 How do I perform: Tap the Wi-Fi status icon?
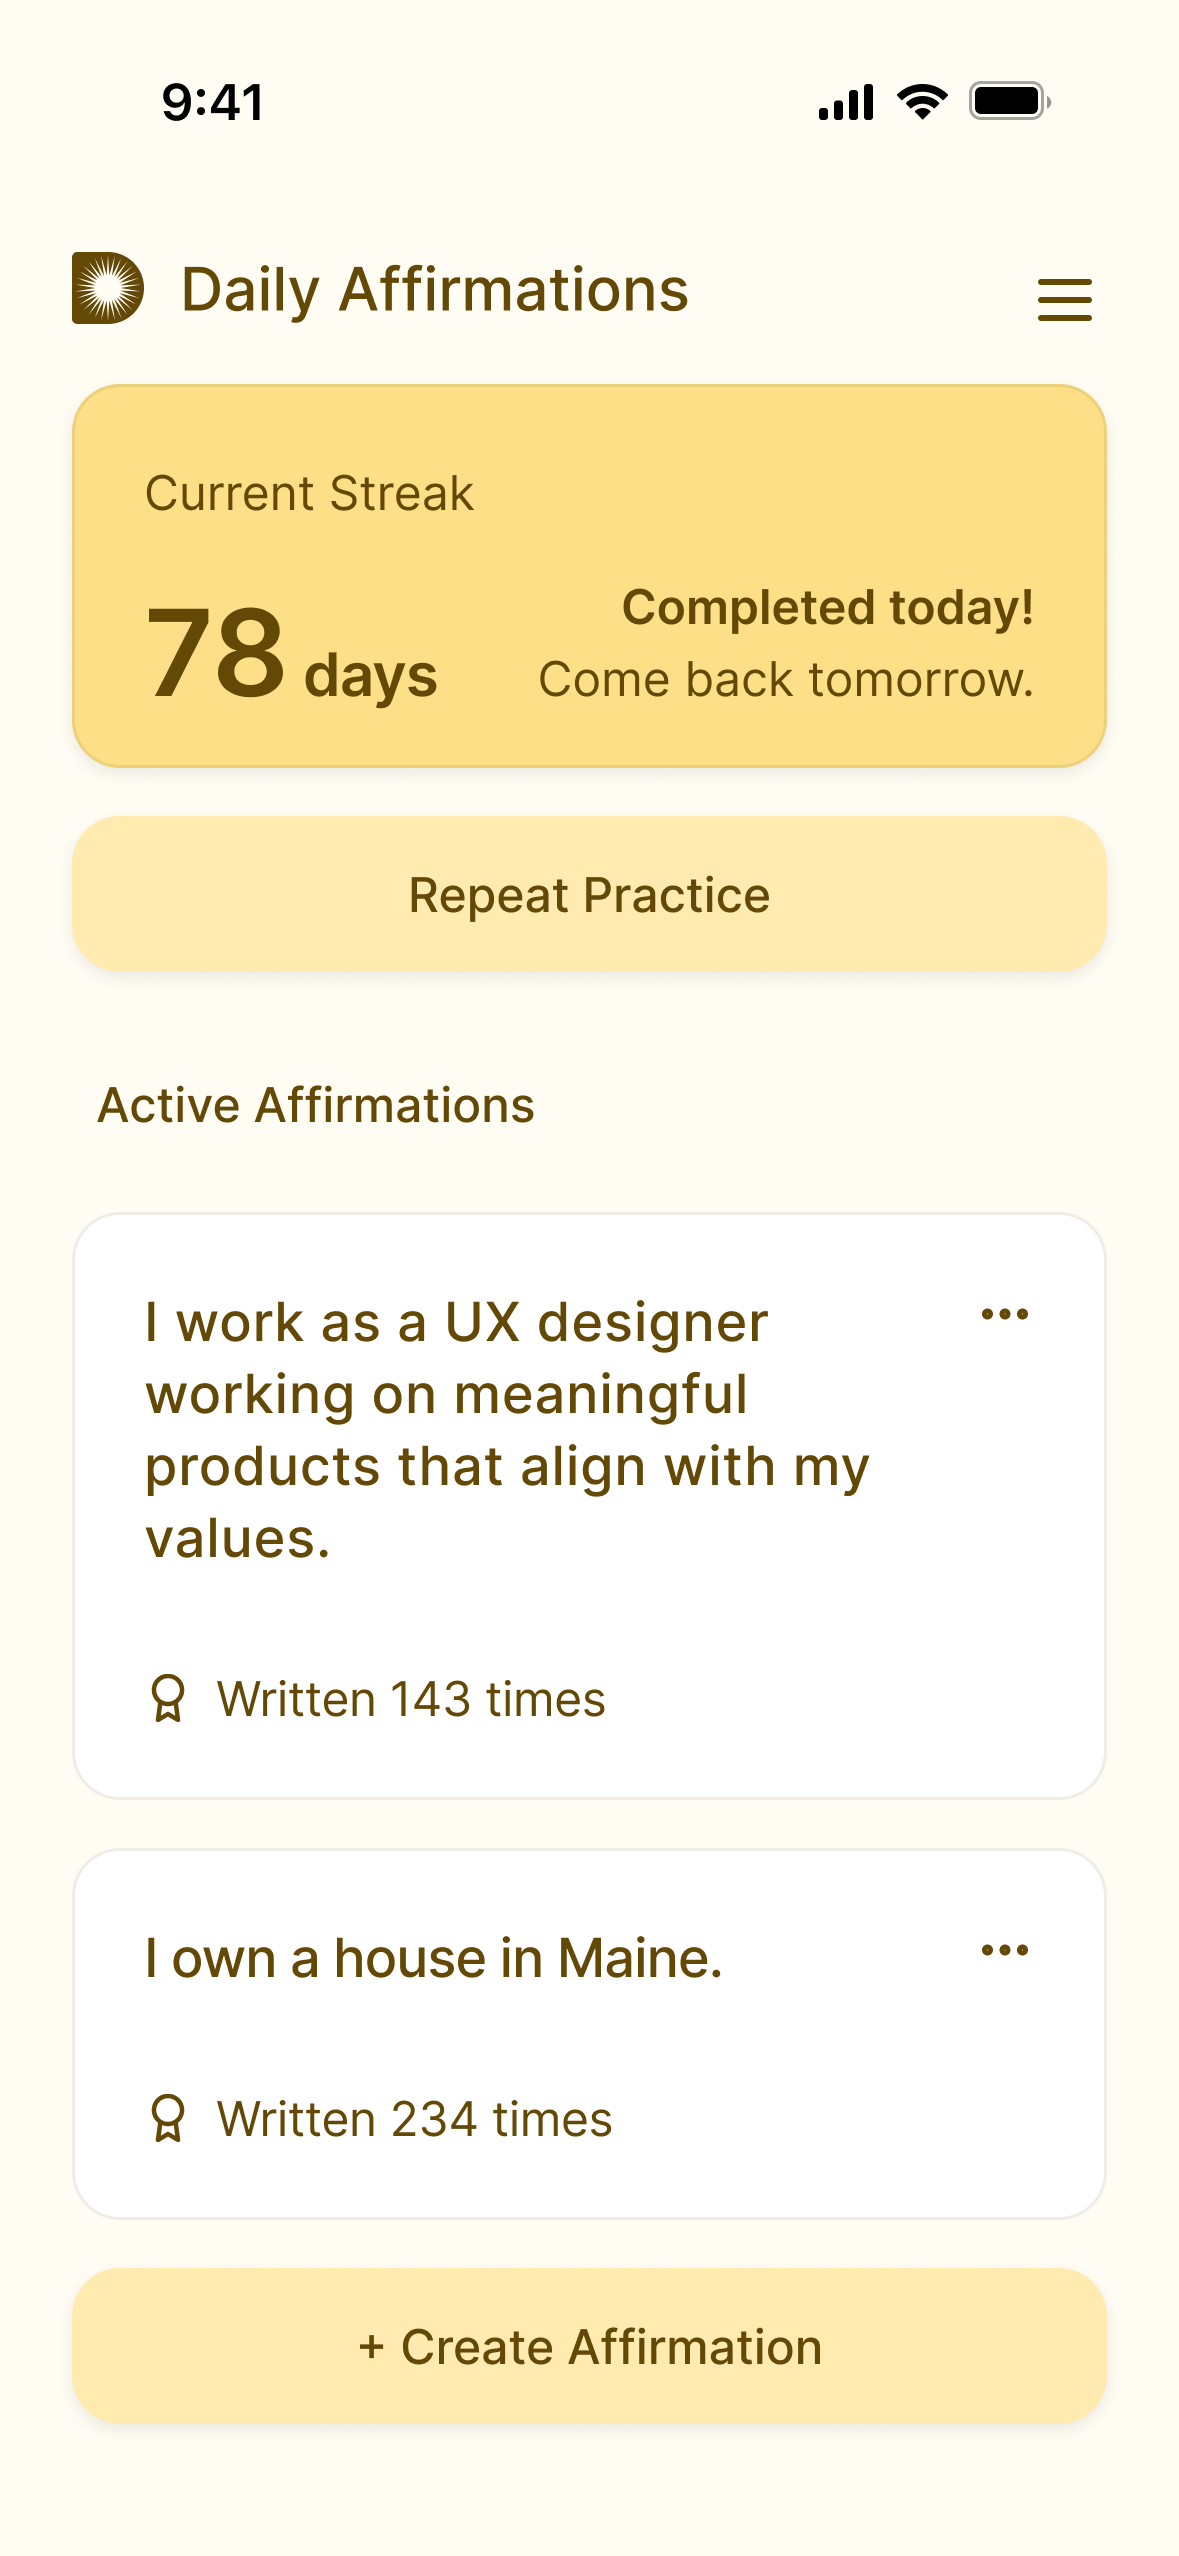point(922,102)
